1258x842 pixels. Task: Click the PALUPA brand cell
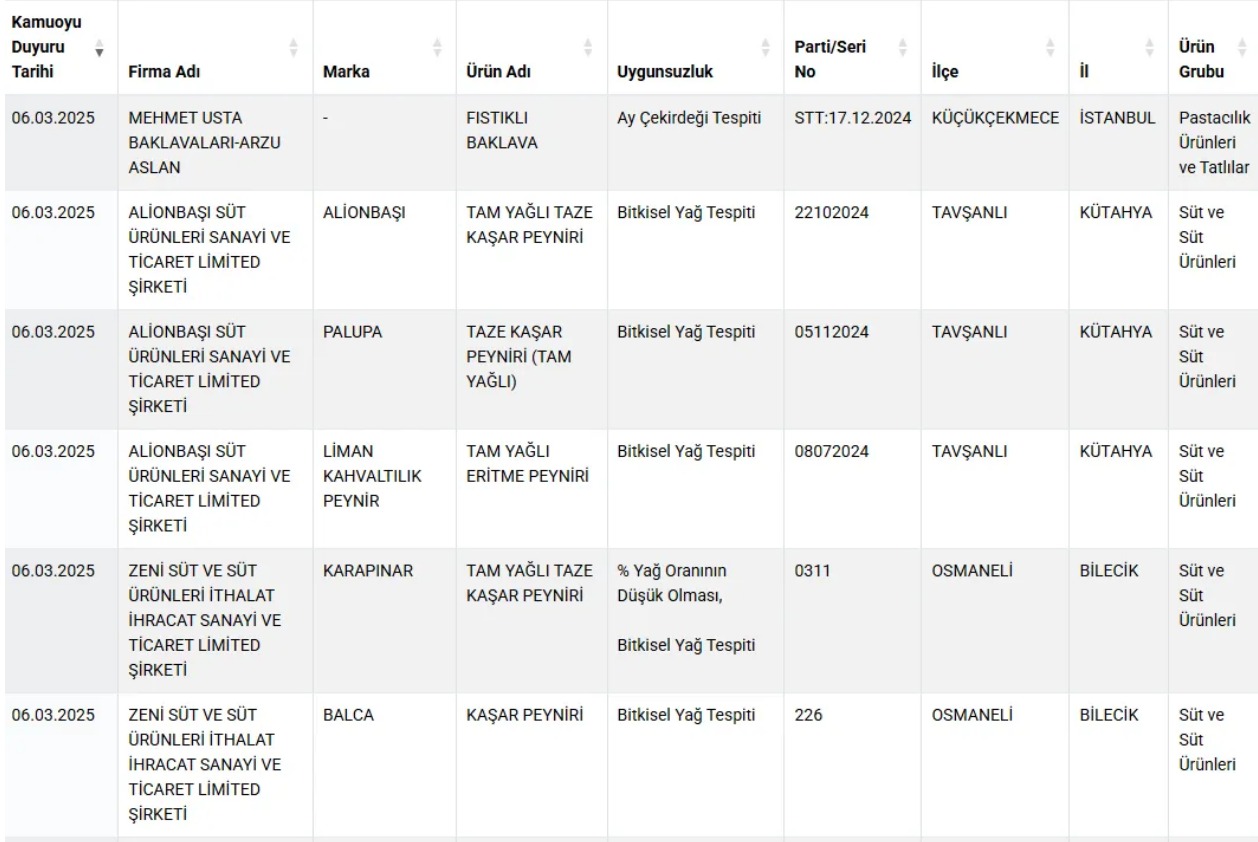point(385,369)
